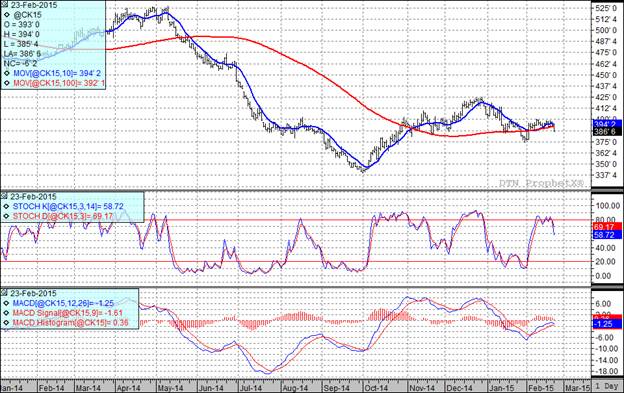
Task: Click the Aug-14 time axis label
Action: point(295,387)
